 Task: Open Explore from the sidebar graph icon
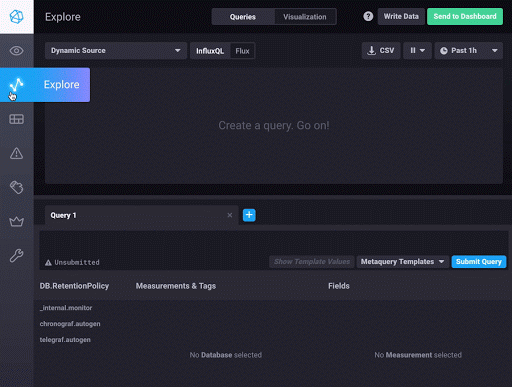point(16,85)
